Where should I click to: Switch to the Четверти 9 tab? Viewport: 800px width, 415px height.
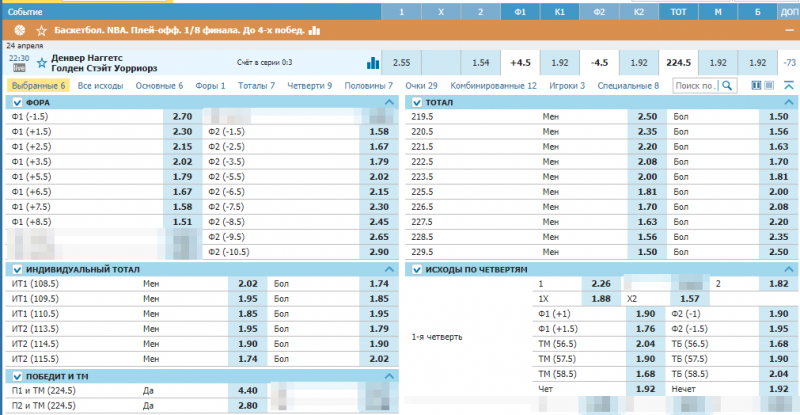point(308,86)
